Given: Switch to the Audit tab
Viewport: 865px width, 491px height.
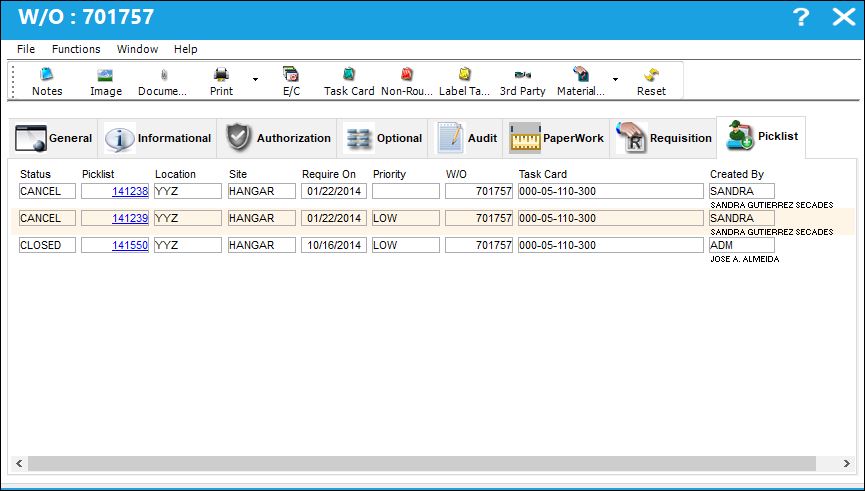Looking at the screenshot, I should tap(466, 138).
